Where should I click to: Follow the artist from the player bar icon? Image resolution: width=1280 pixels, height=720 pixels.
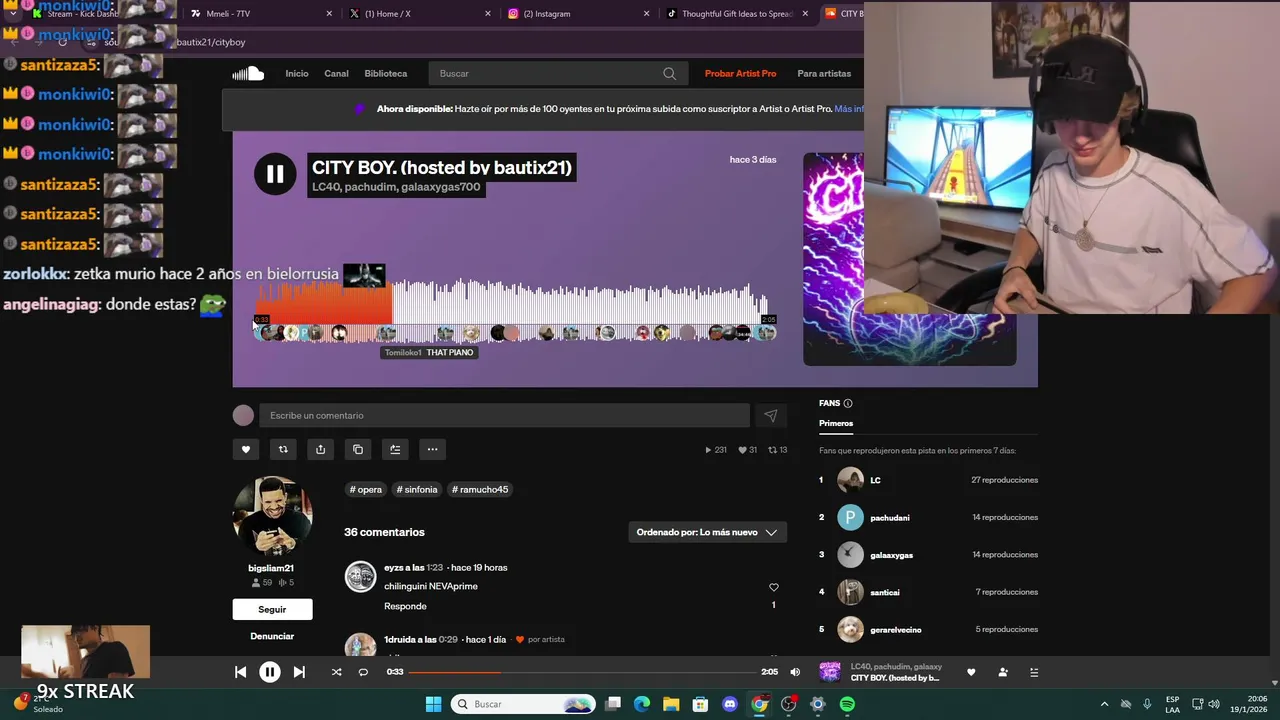1003,672
